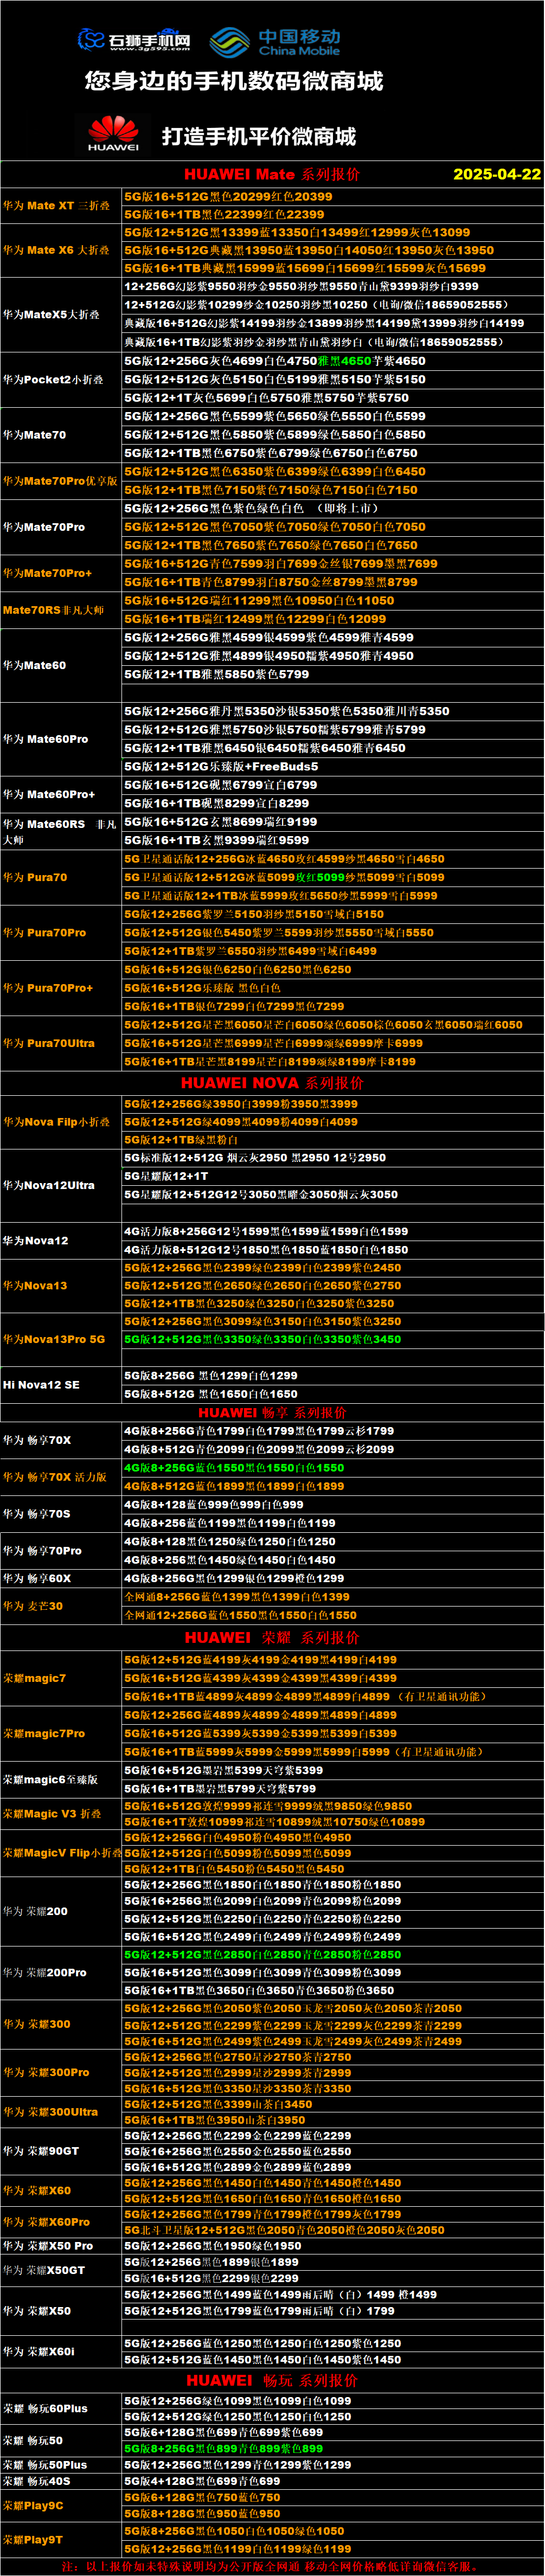Click the price row 5G版16+1TB黑色22399红色22399
Viewport: 545px width, 2576px height.
pos(224,214)
